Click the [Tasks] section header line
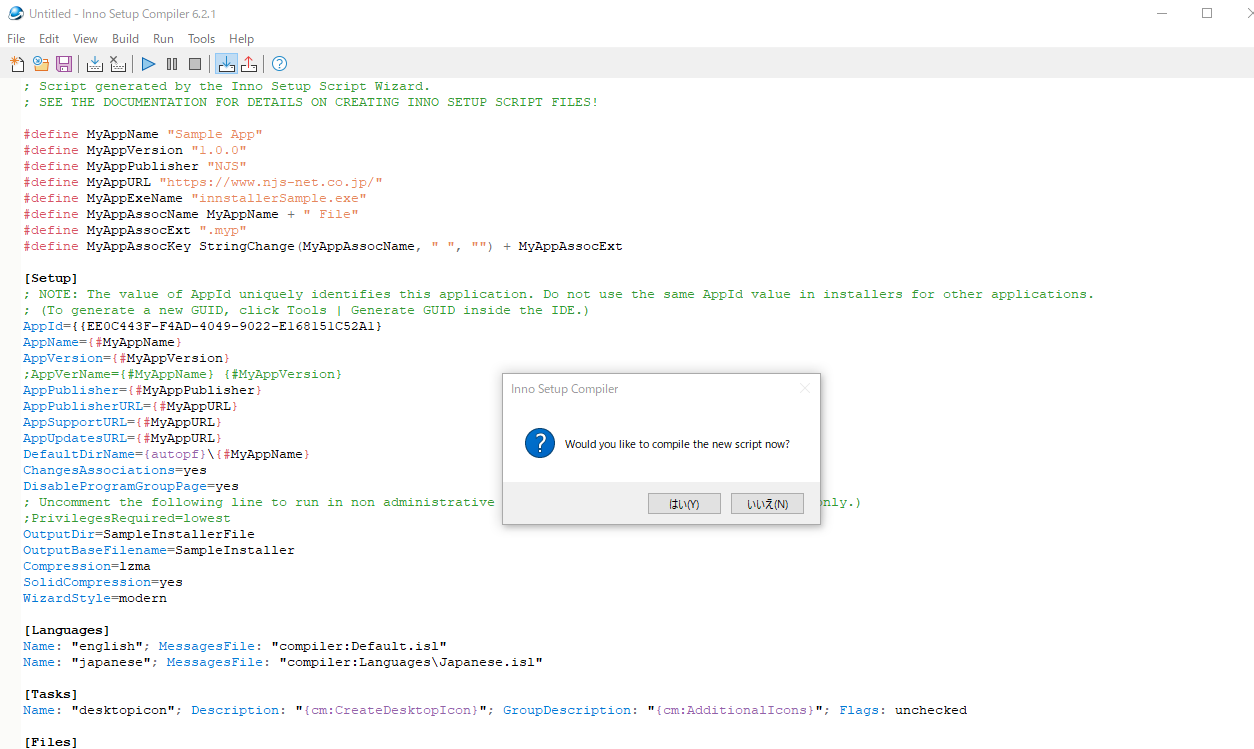 [50, 694]
